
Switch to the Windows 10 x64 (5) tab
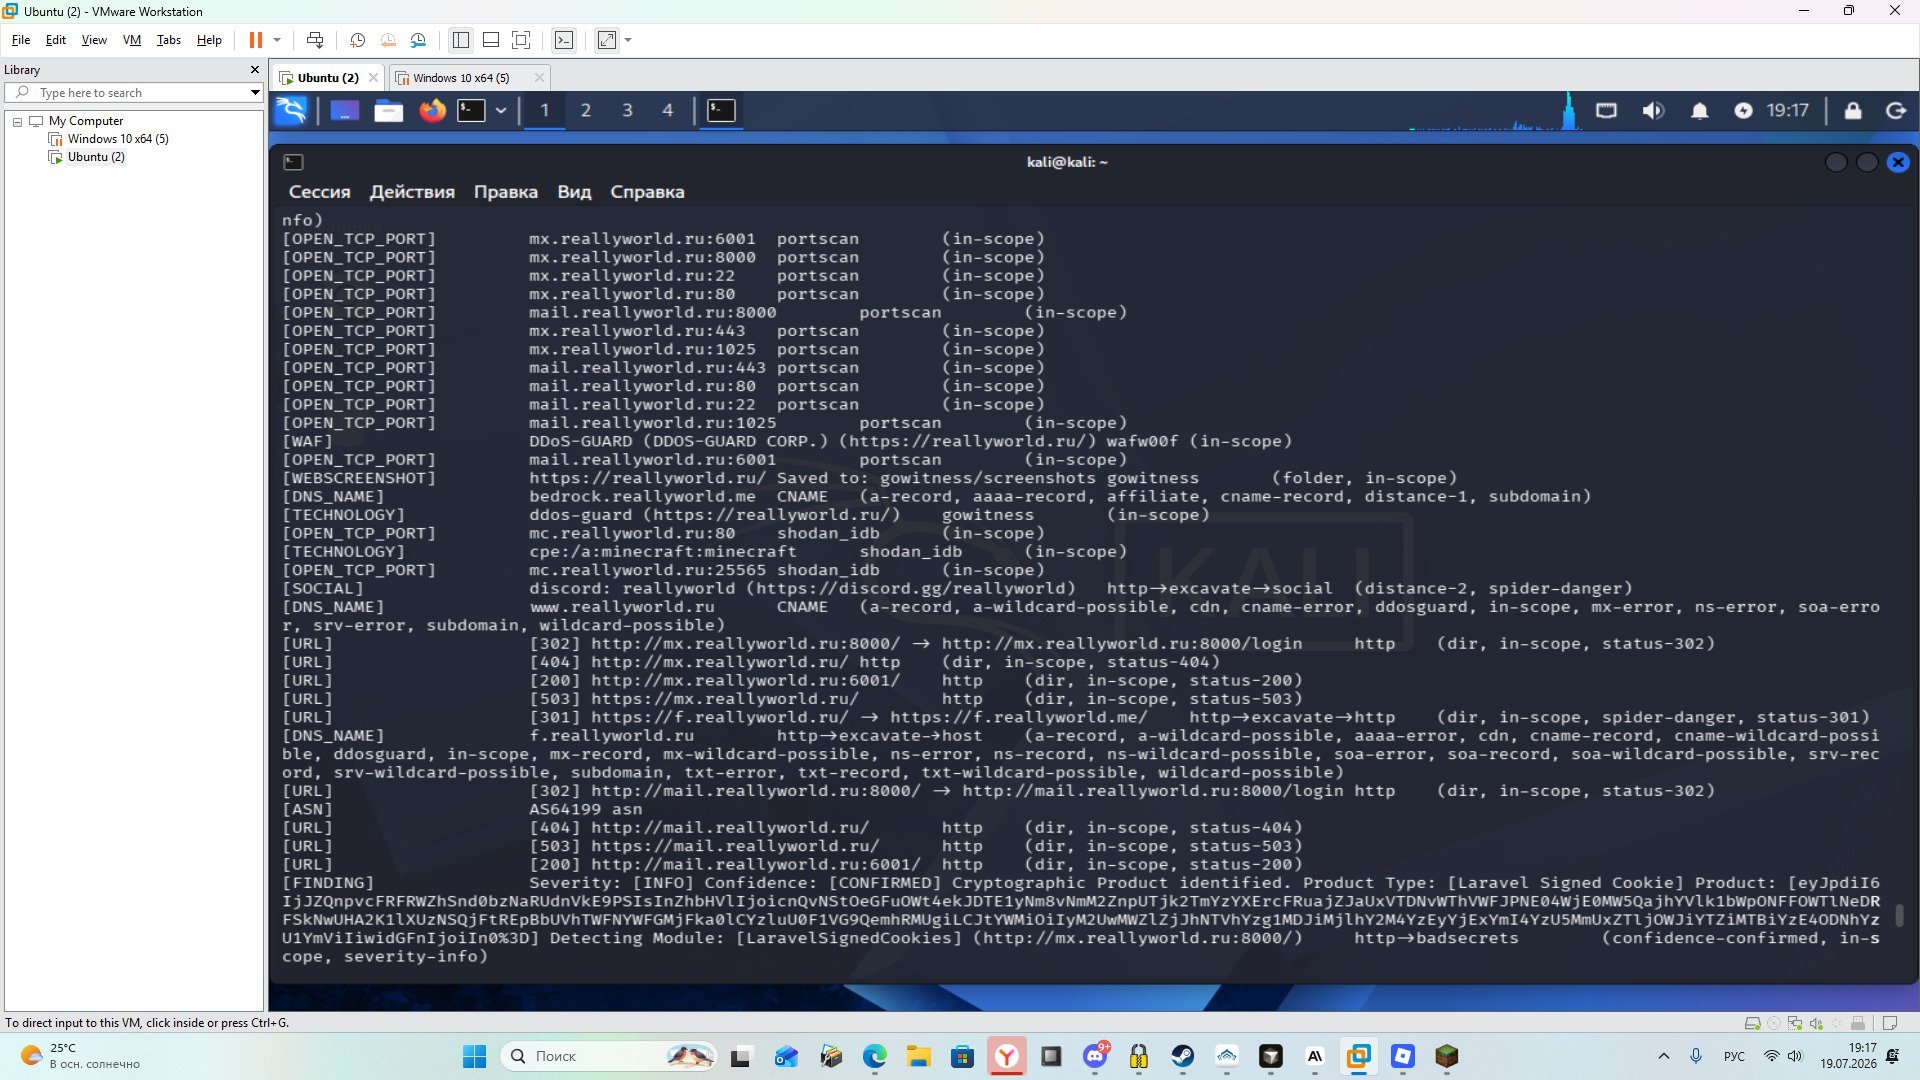click(461, 78)
